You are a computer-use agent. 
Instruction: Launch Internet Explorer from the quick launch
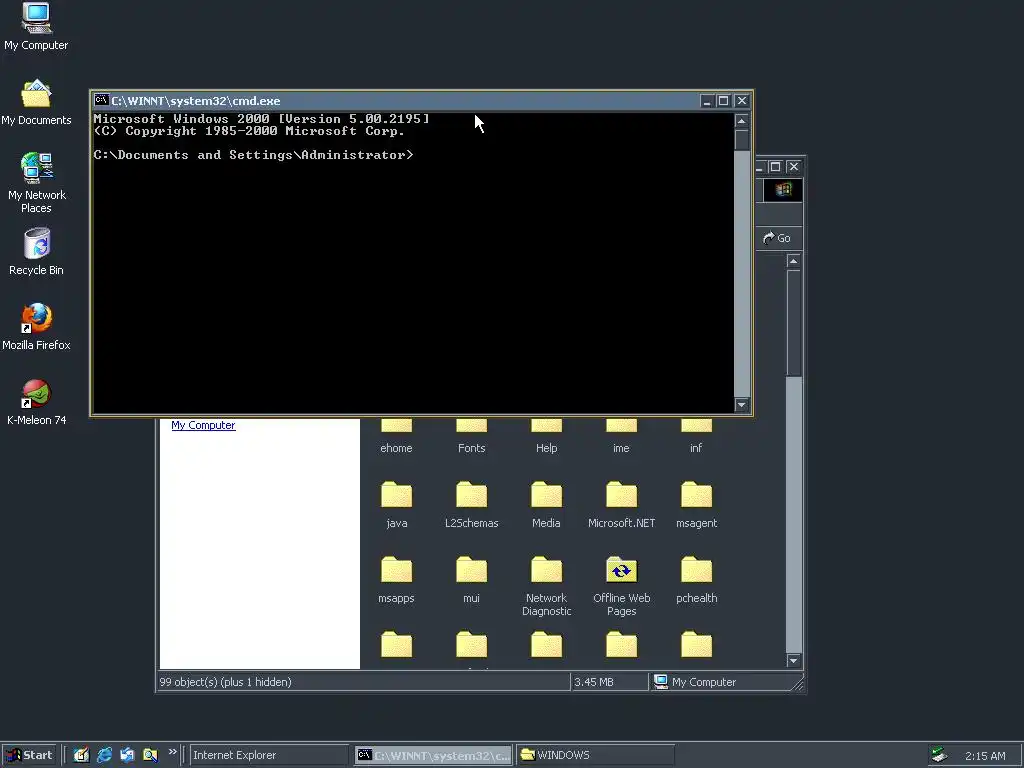pyautogui.click(x=104, y=755)
